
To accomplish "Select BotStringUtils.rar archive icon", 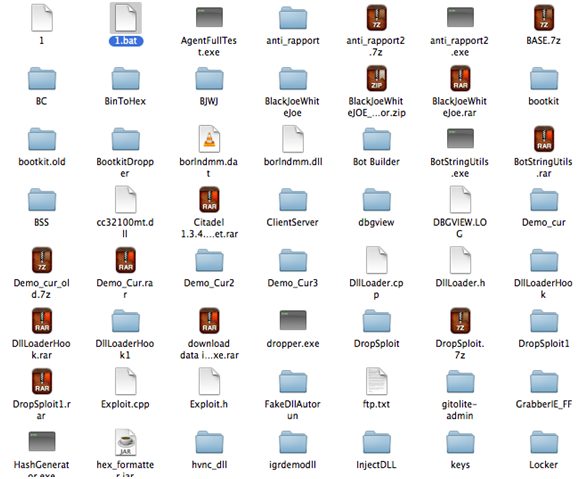I will 544,139.
